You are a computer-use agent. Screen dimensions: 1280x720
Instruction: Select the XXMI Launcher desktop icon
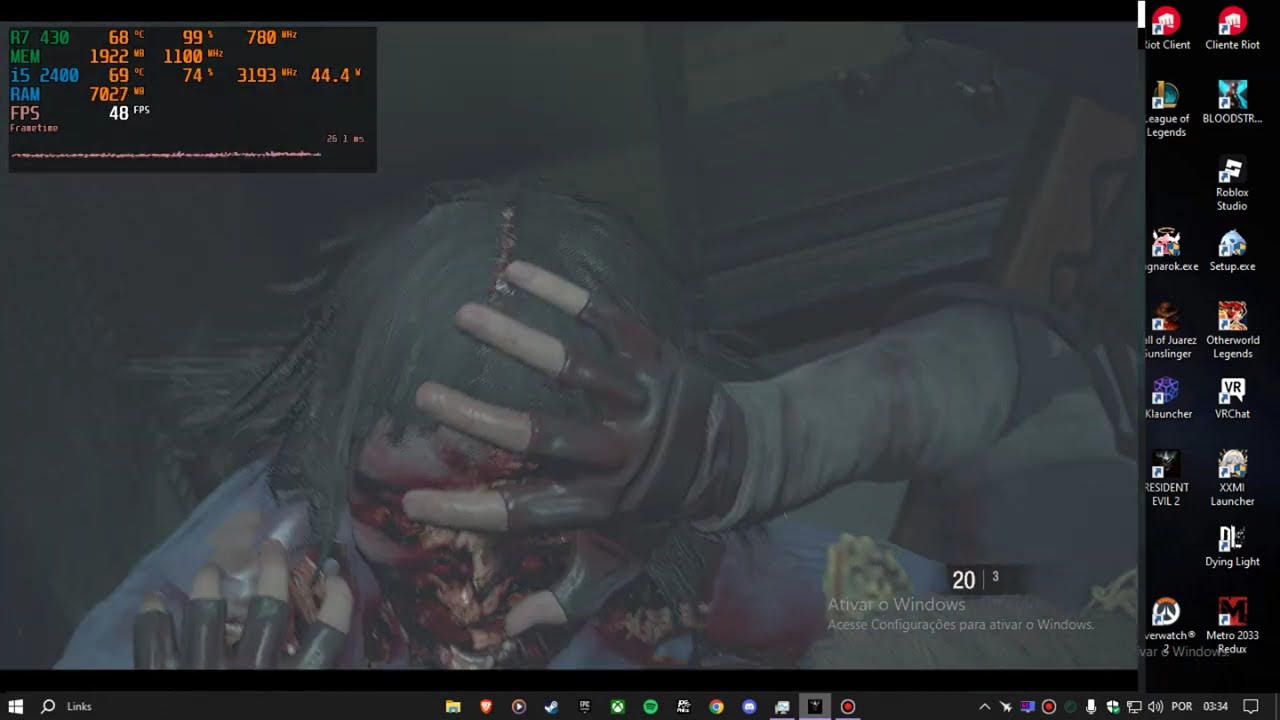tap(1232, 479)
